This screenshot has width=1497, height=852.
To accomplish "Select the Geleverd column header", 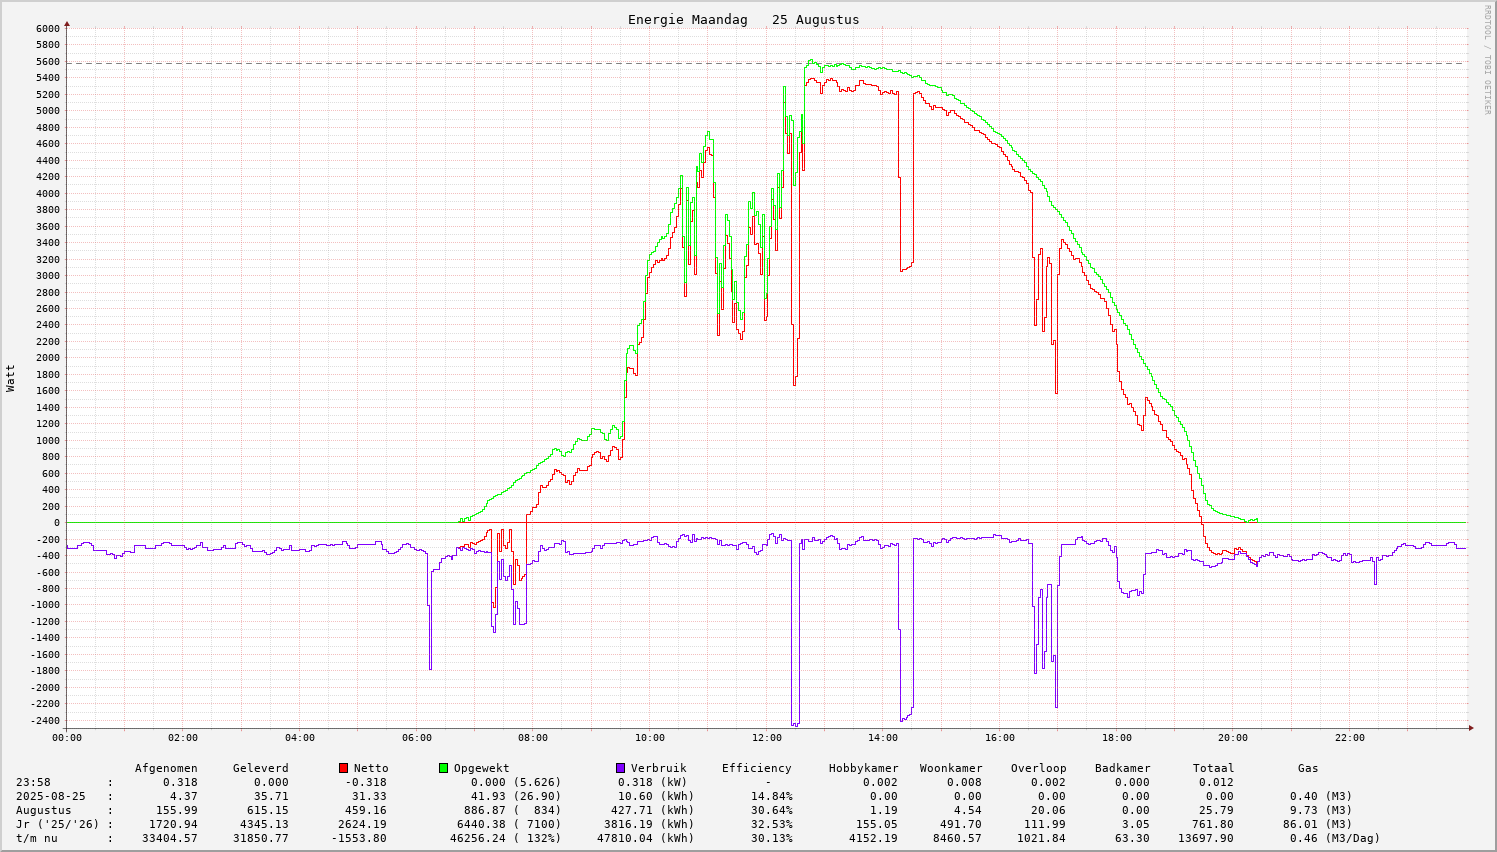I will [260, 768].
